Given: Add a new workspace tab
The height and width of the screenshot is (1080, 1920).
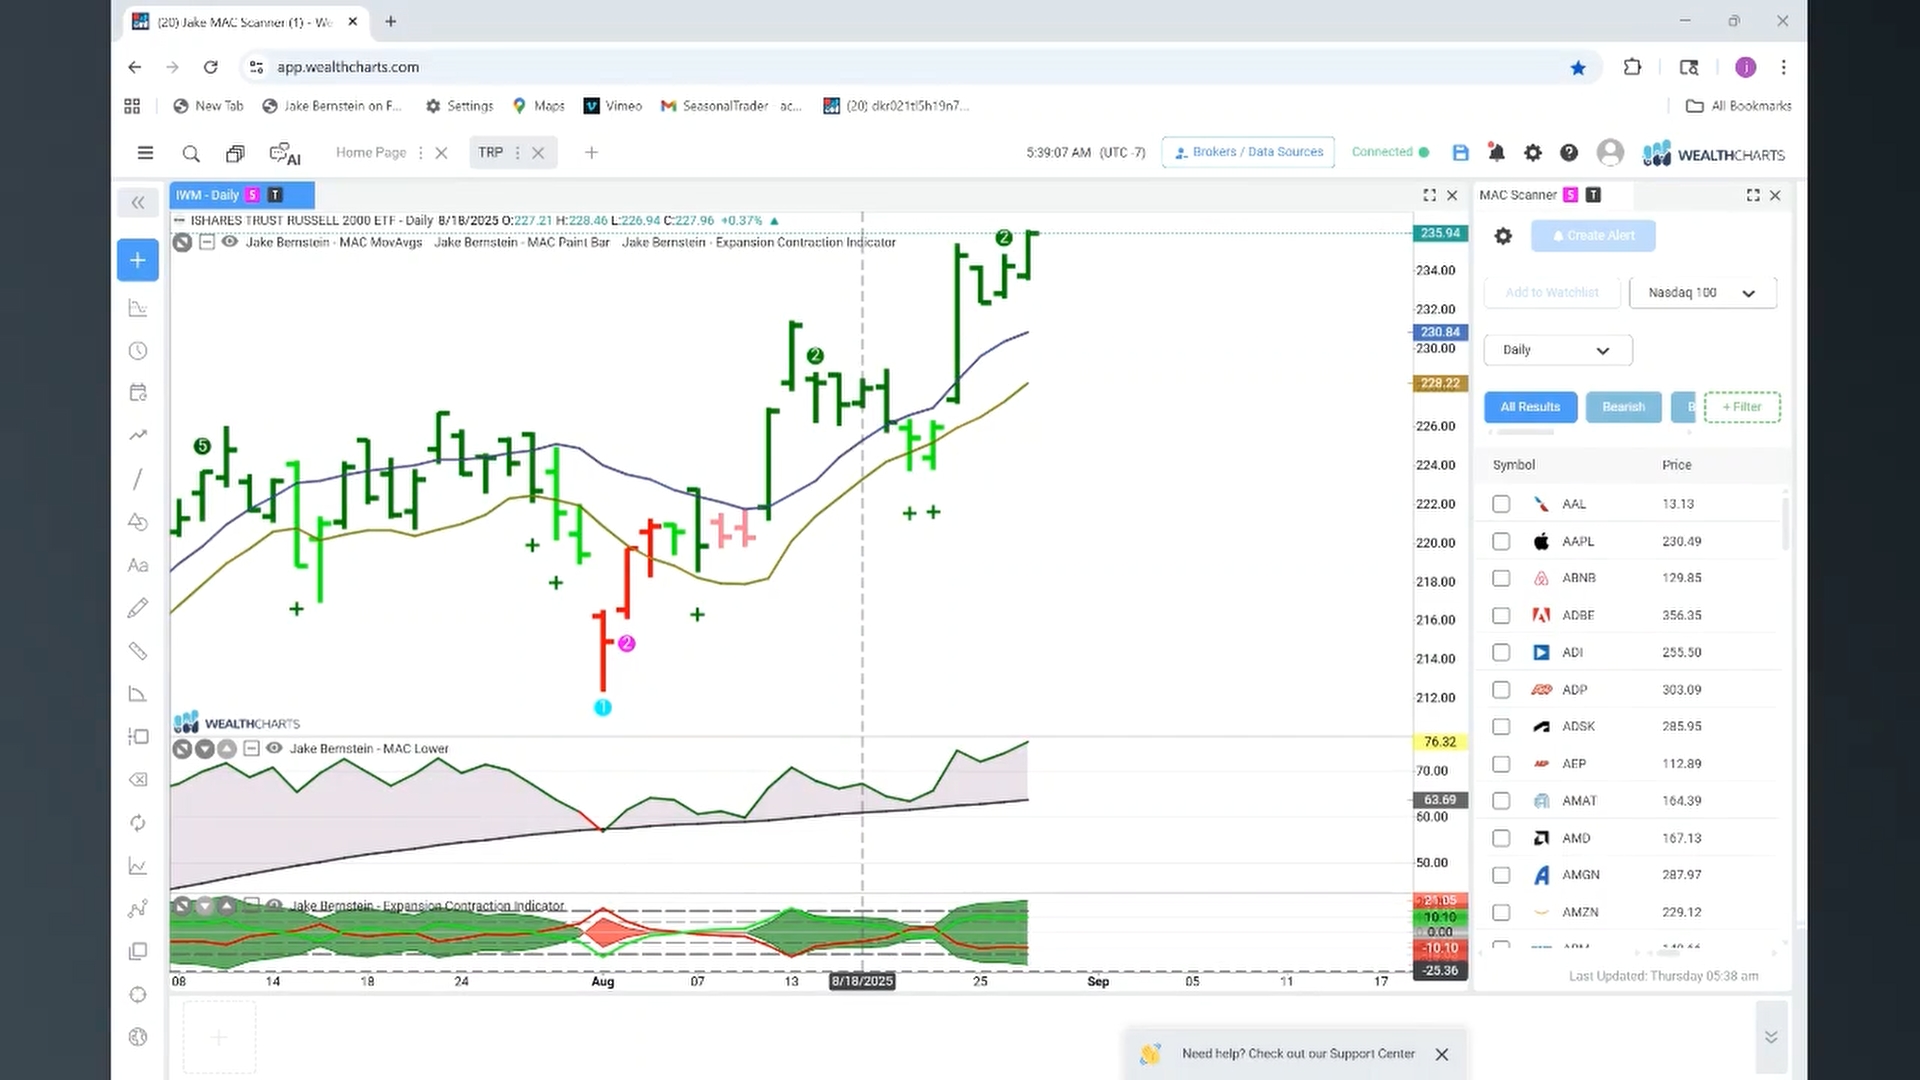Looking at the screenshot, I should tap(591, 153).
